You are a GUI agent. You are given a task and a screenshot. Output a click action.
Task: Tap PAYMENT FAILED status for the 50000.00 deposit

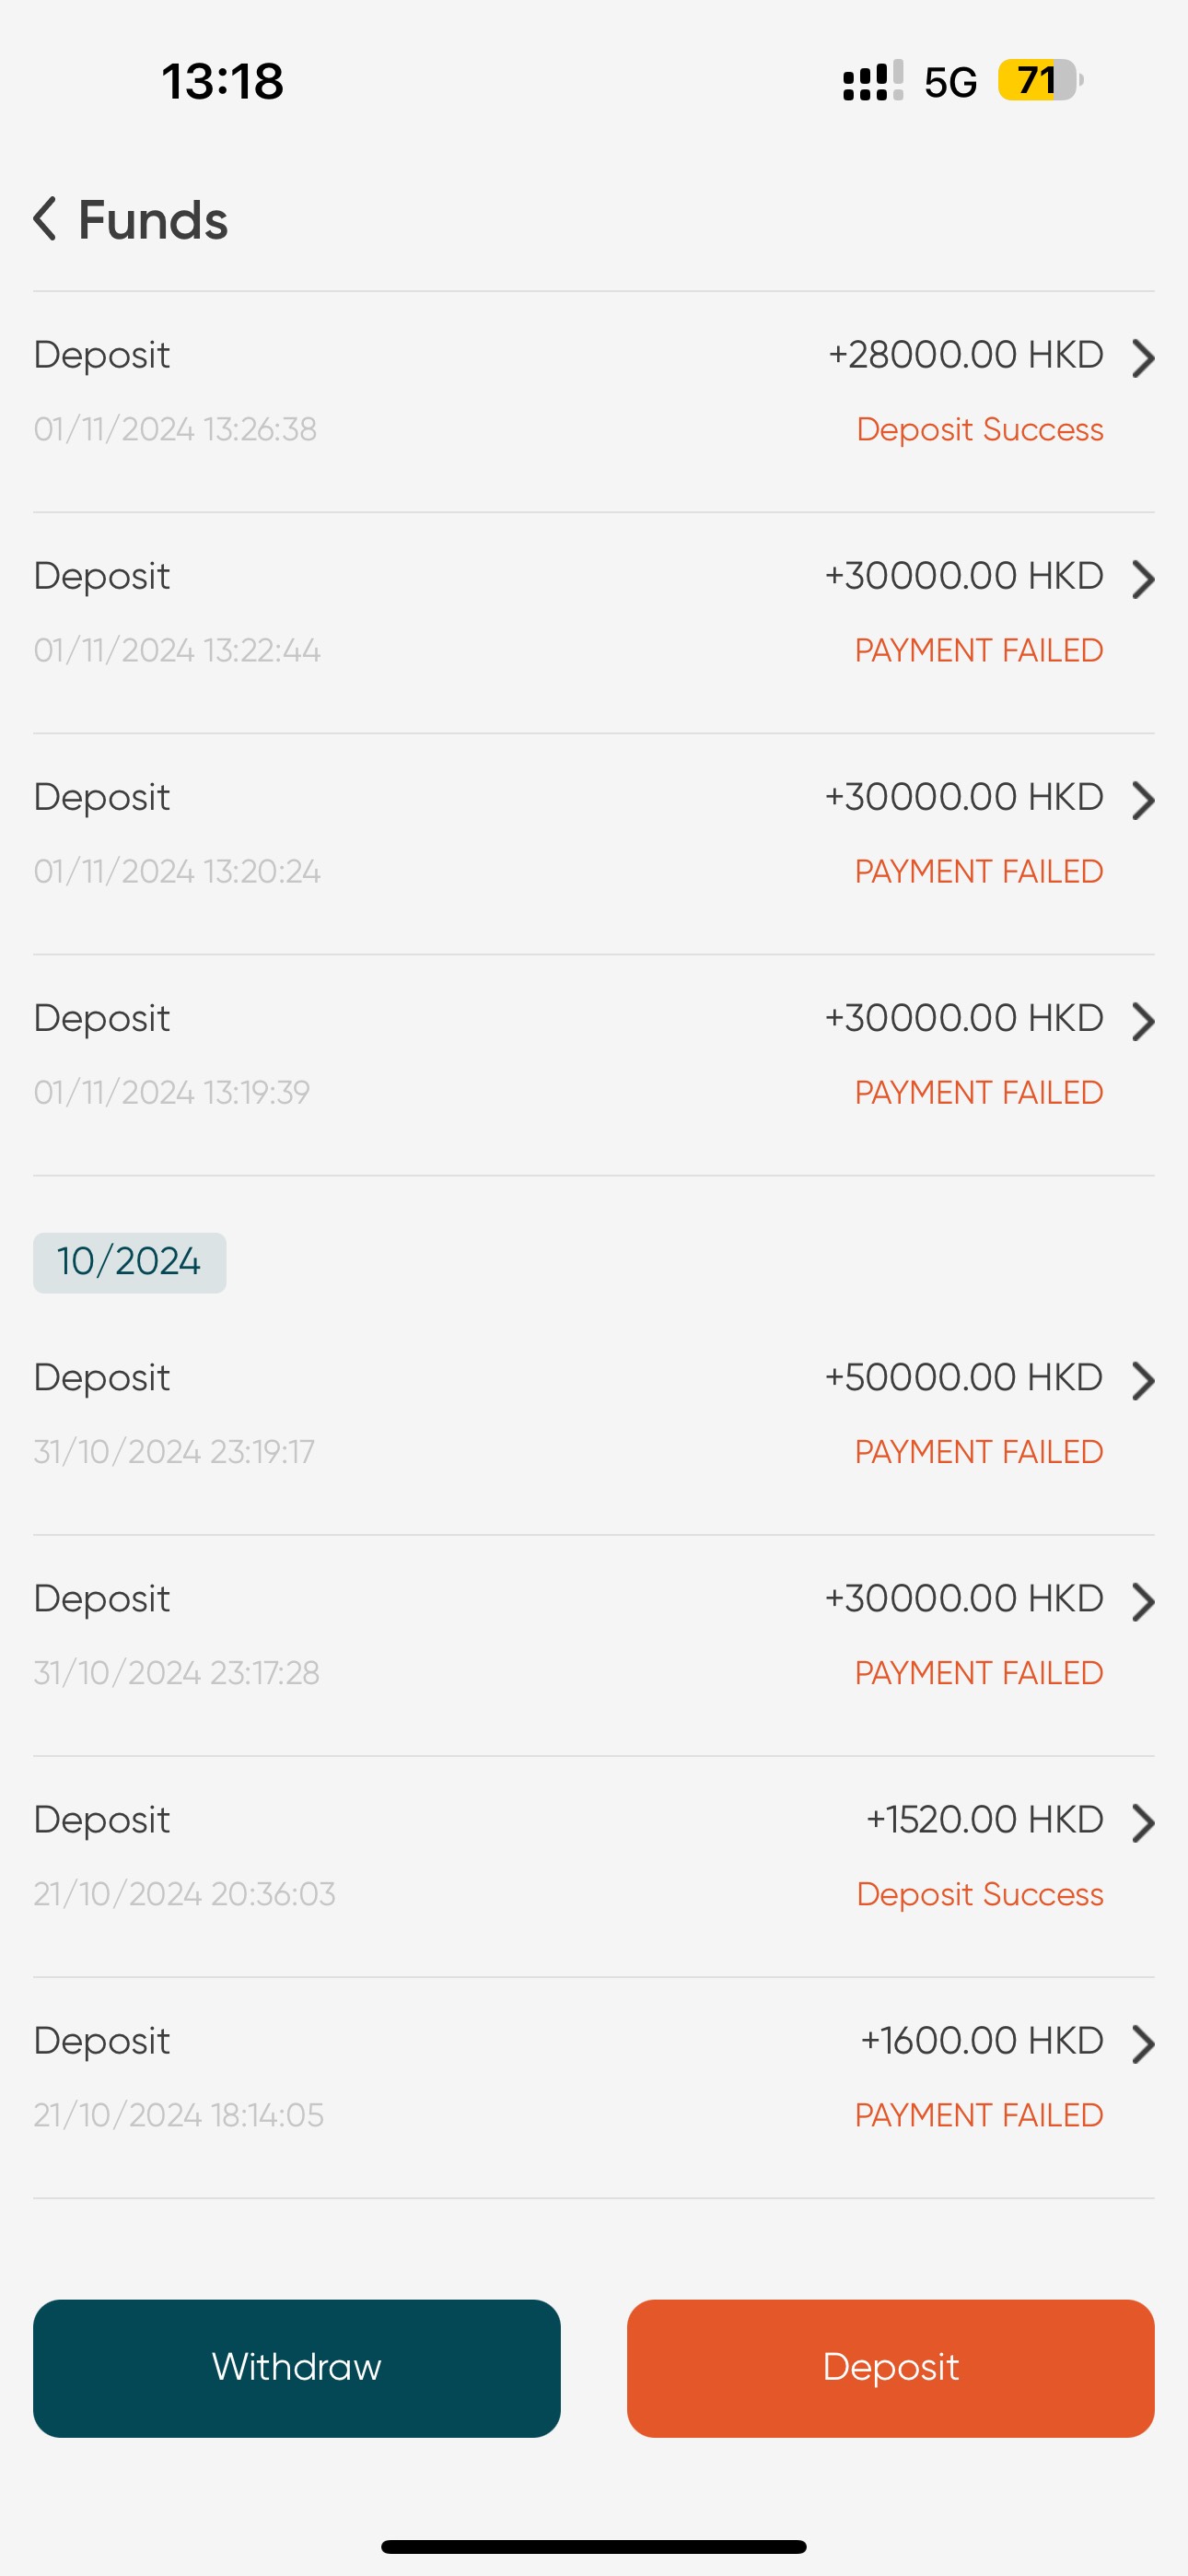(978, 1452)
